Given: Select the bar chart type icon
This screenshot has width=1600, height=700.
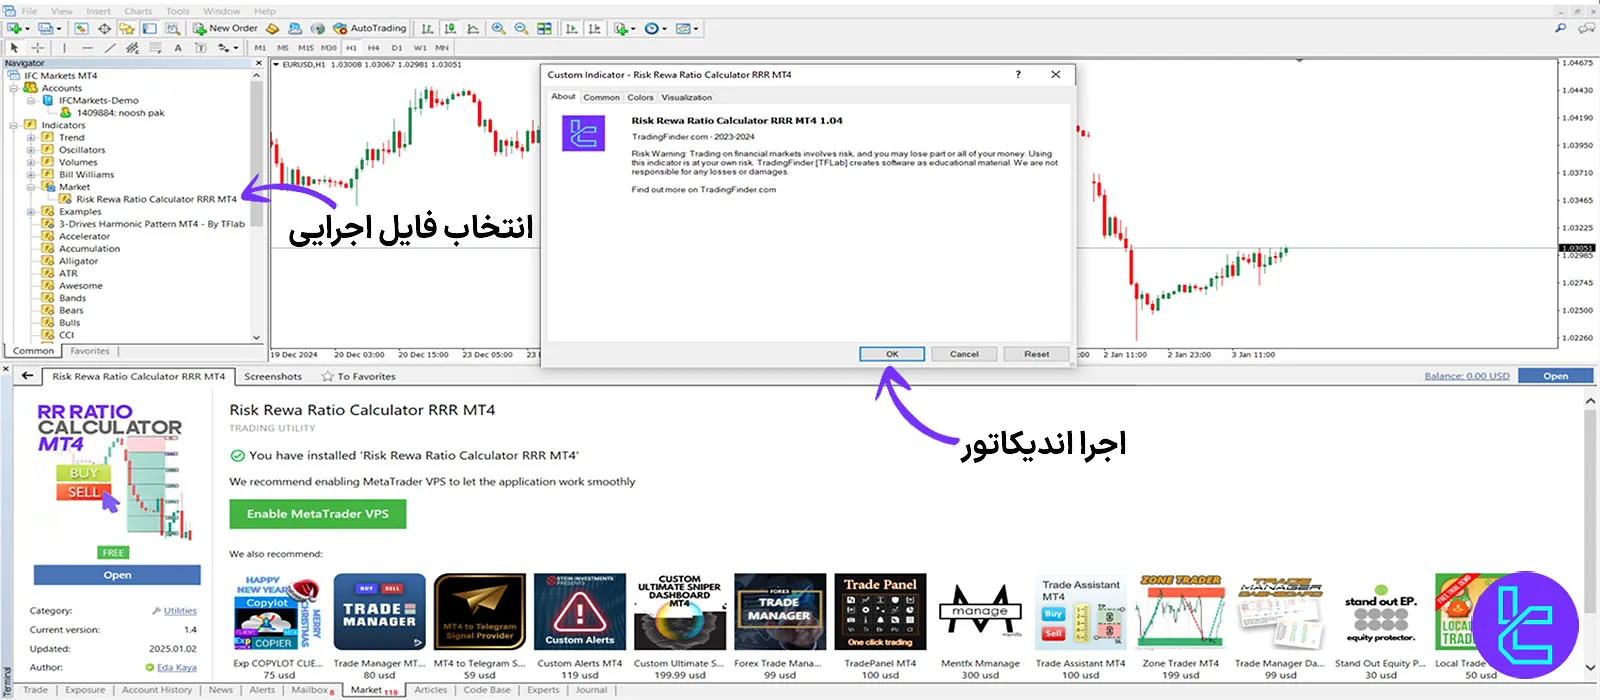Looking at the screenshot, I should (x=427, y=28).
